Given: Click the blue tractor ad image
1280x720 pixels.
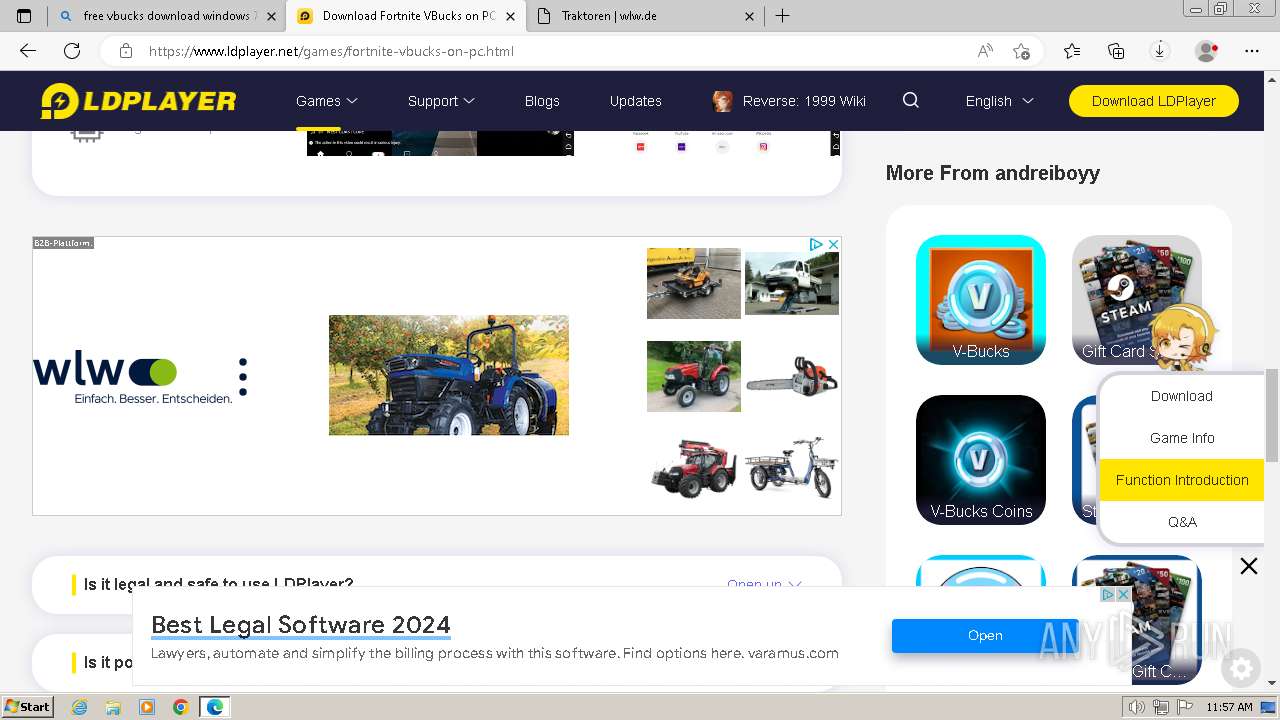Looking at the screenshot, I should (449, 375).
